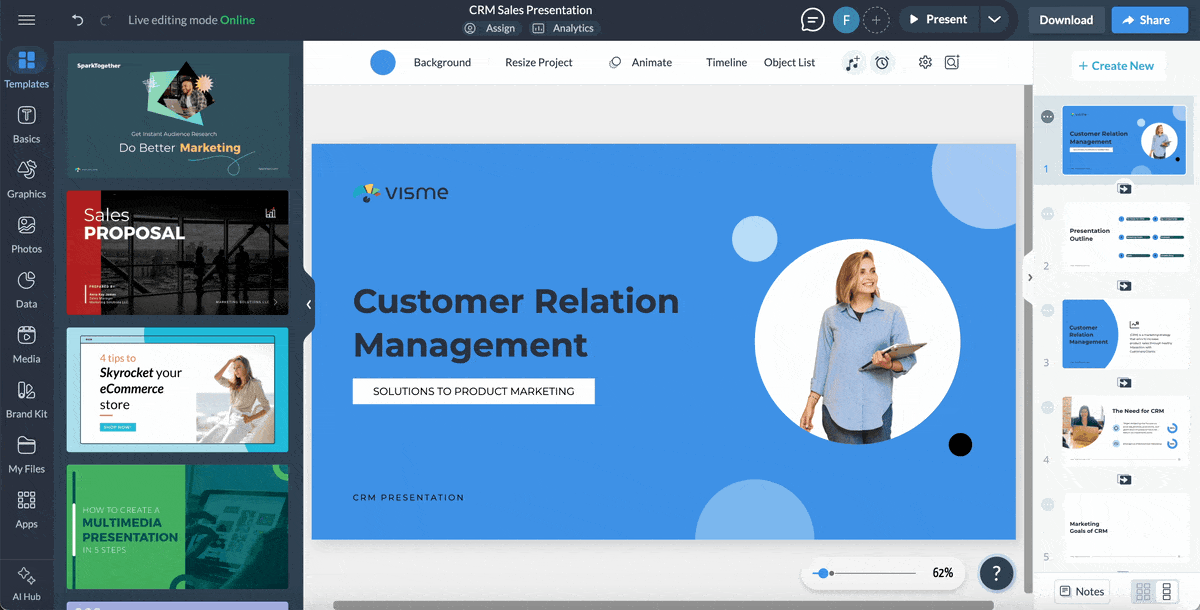
Task: Open the comments speech bubble
Action: coord(814,20)
